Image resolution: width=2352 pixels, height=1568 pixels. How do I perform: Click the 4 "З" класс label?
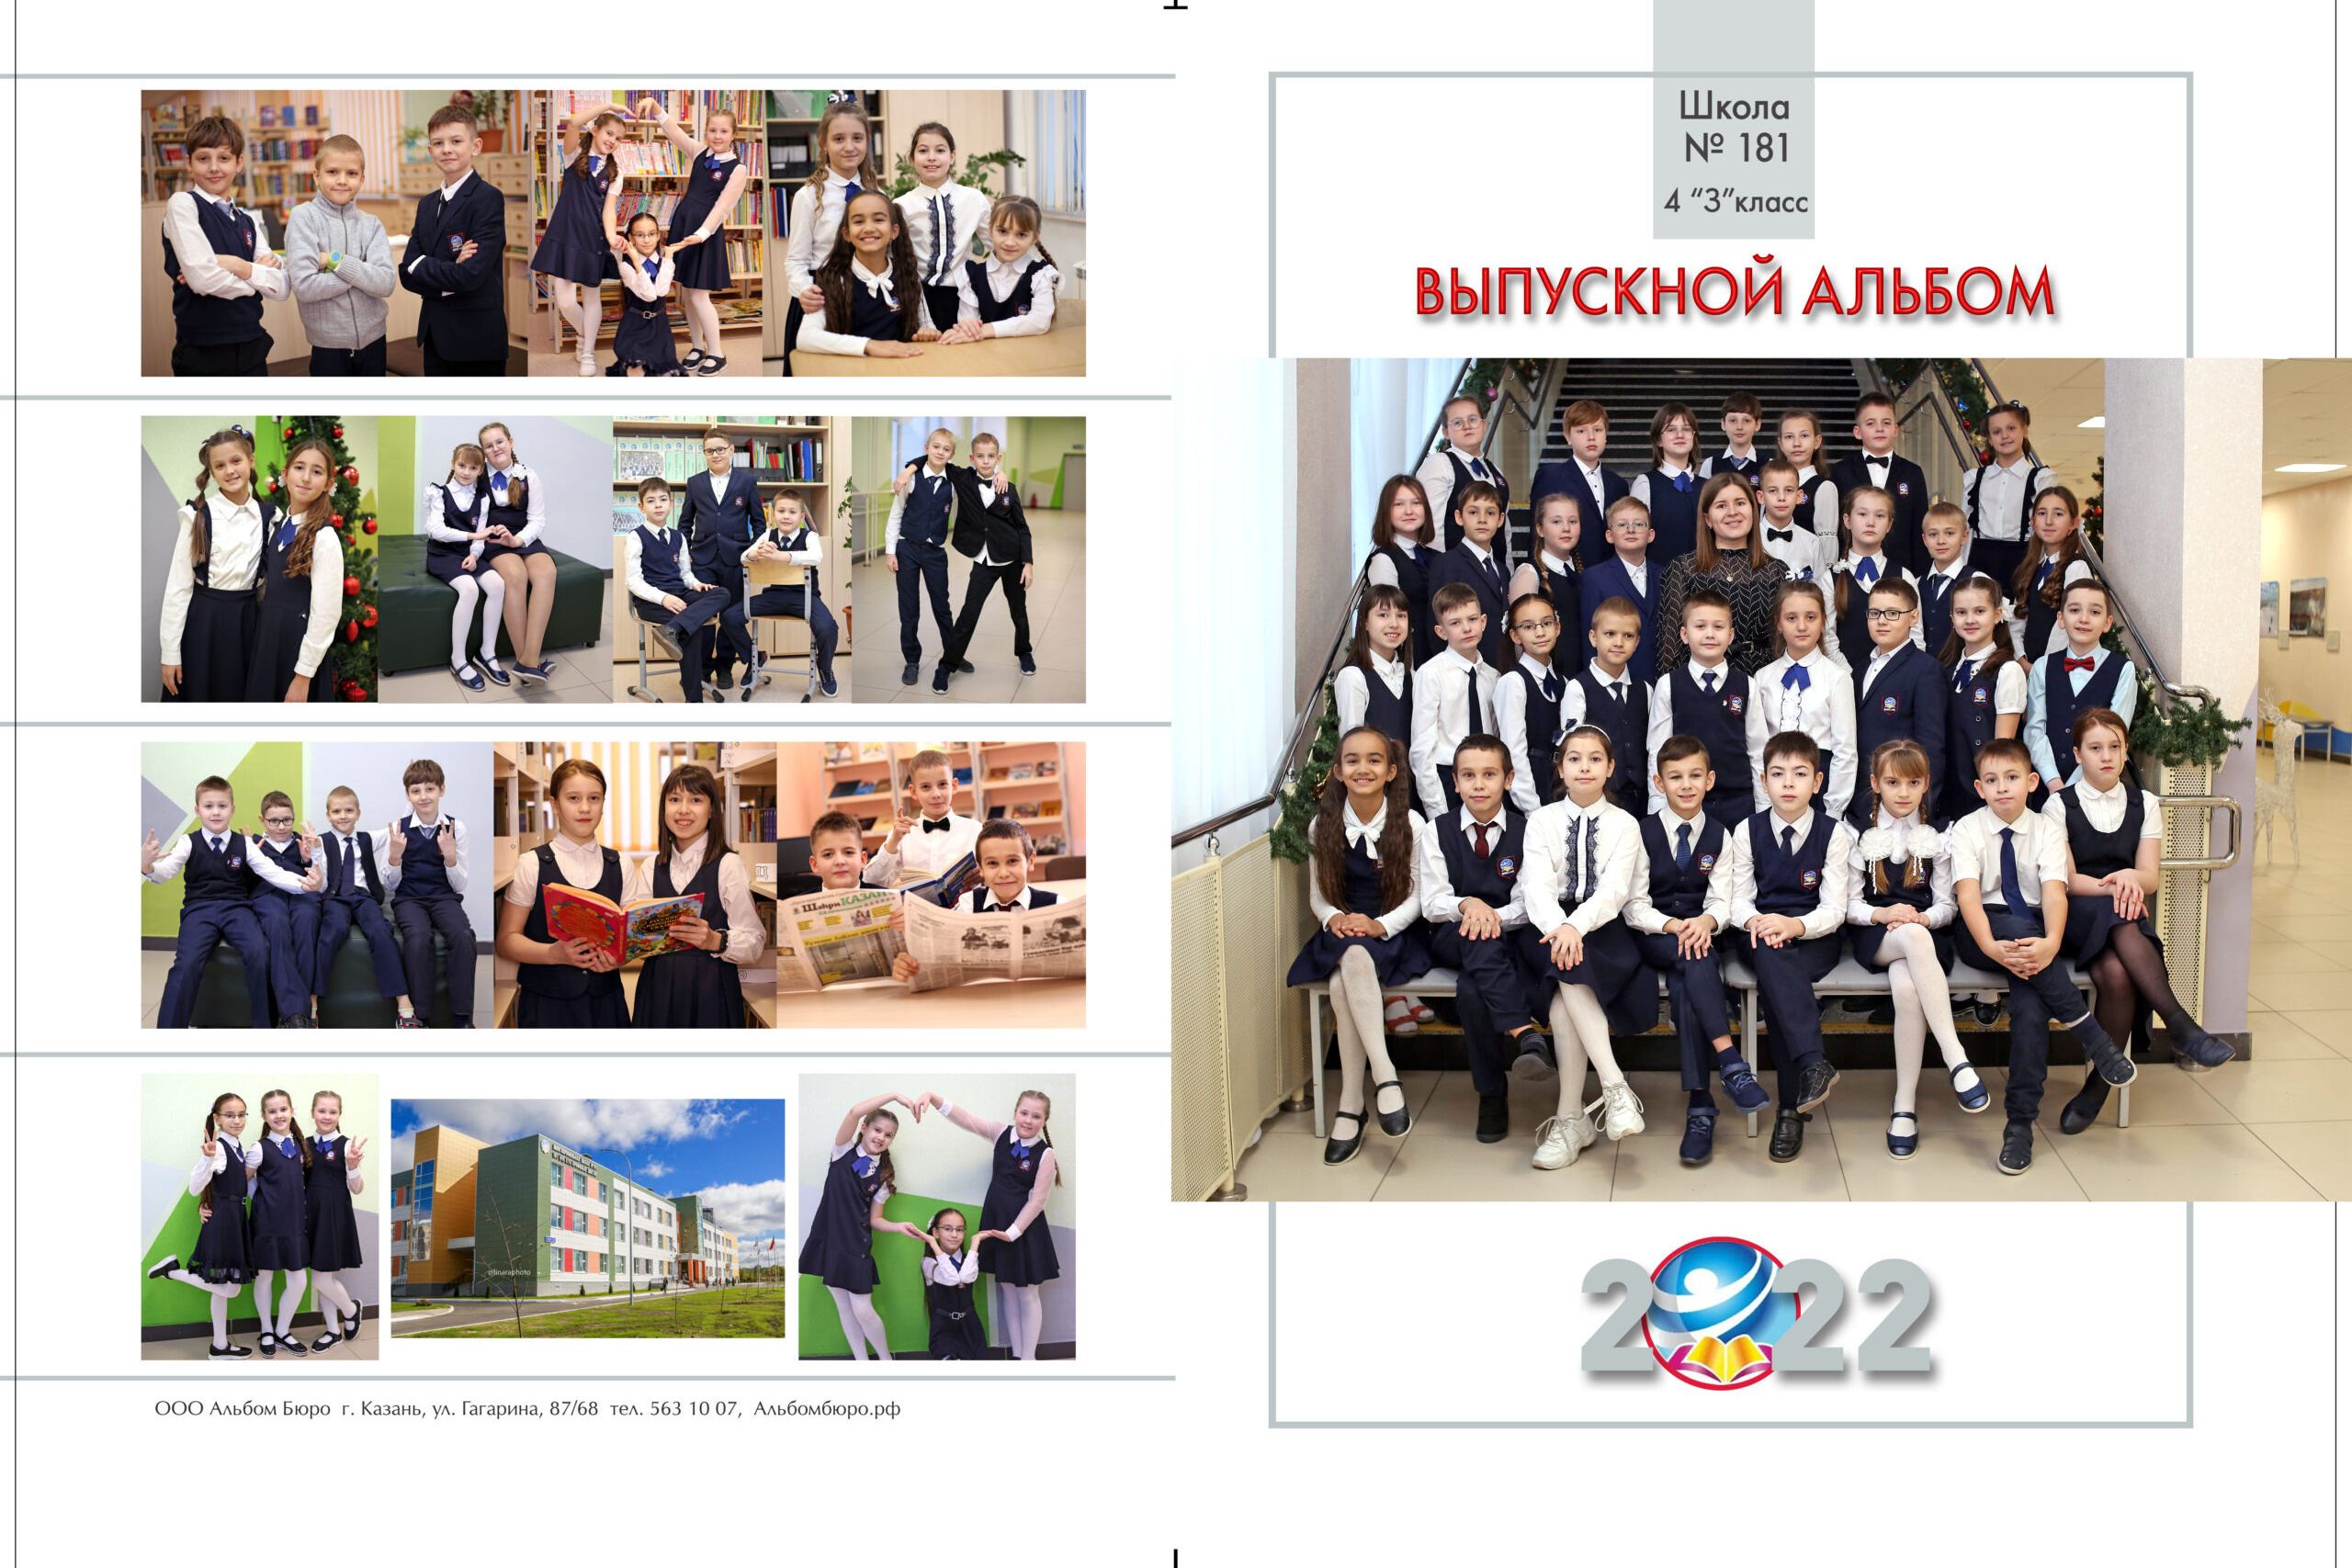click(x=1735, y=202)
